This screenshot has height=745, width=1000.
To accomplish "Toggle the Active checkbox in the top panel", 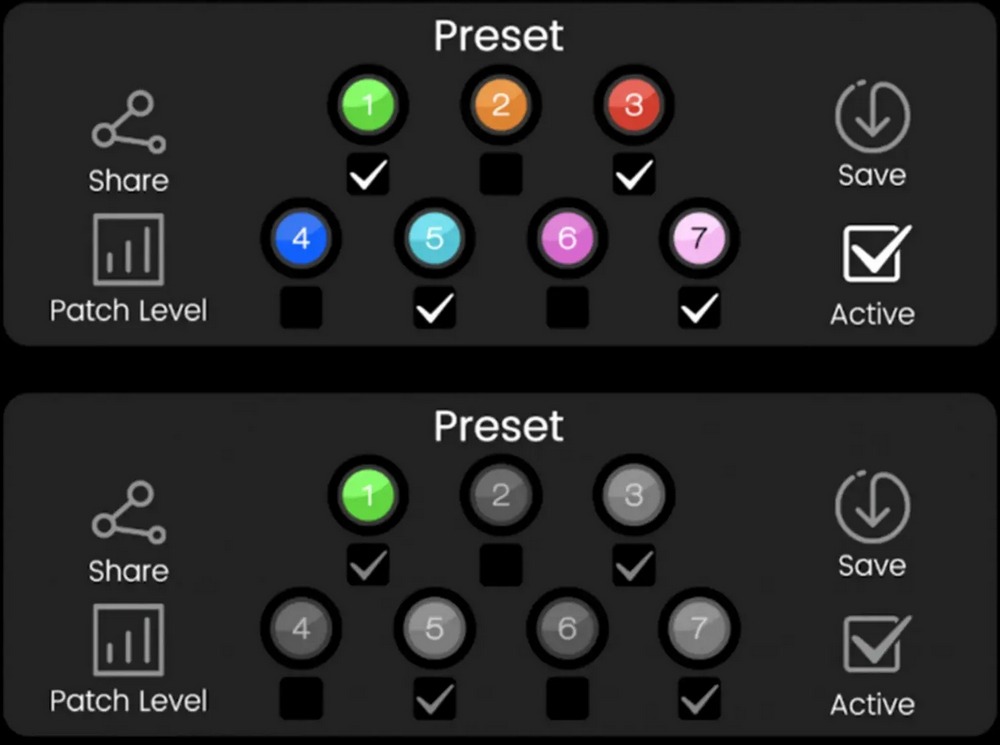I will (877, 253).
